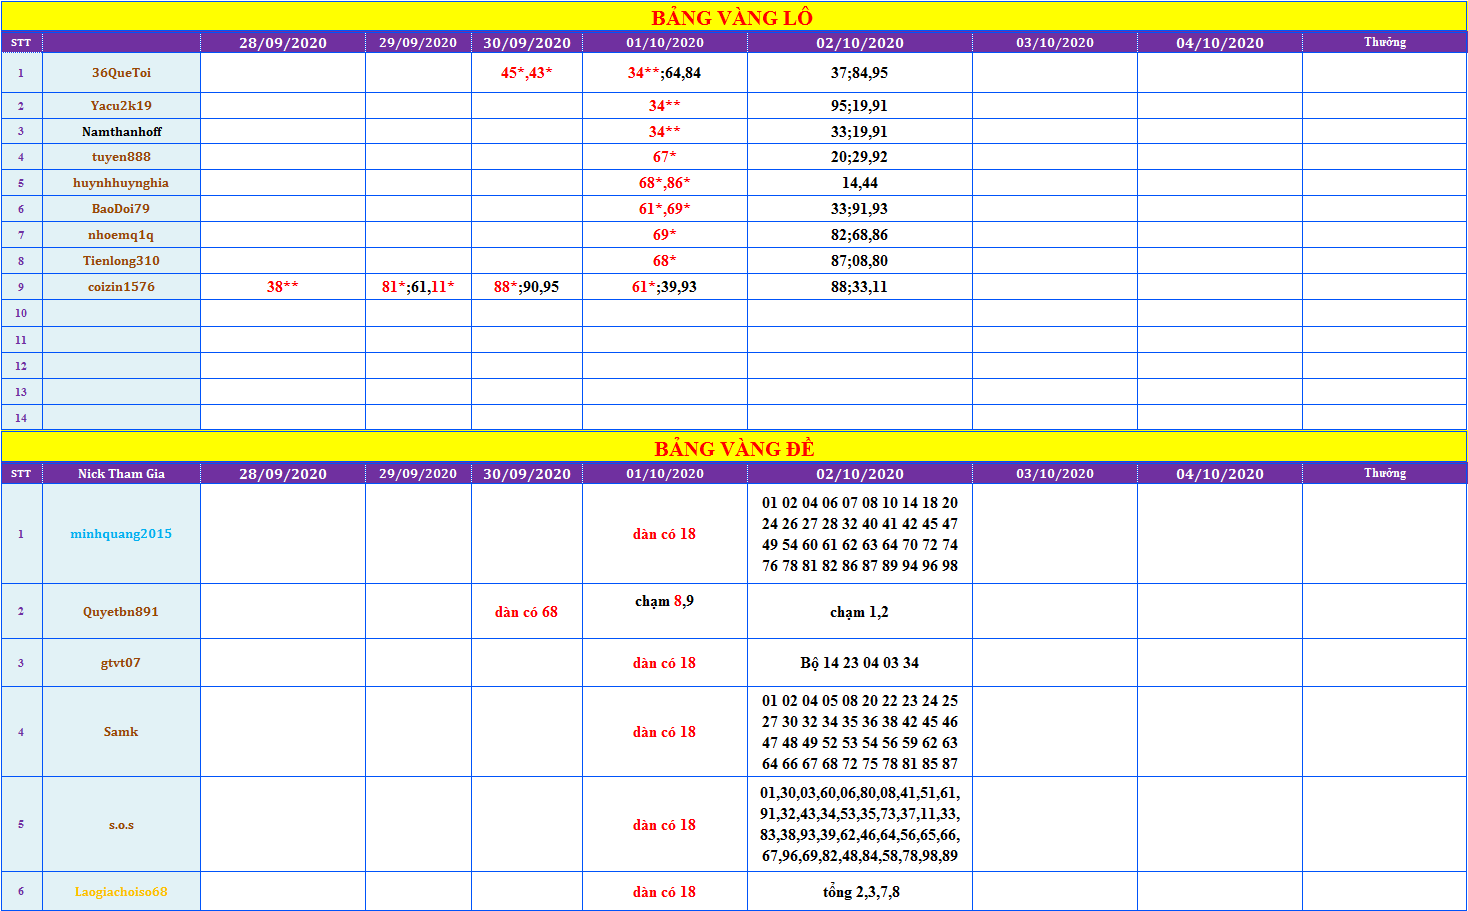The width and height of the screenshot is (1468, 911).
Task: Select the Namthanhoff name cell
Action: coord(121,131)
